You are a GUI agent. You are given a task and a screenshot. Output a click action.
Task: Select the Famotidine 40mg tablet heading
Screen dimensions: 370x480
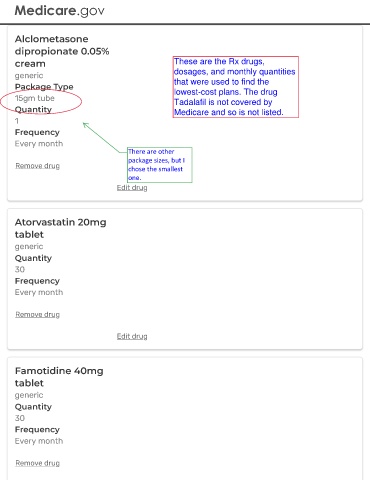59,377
